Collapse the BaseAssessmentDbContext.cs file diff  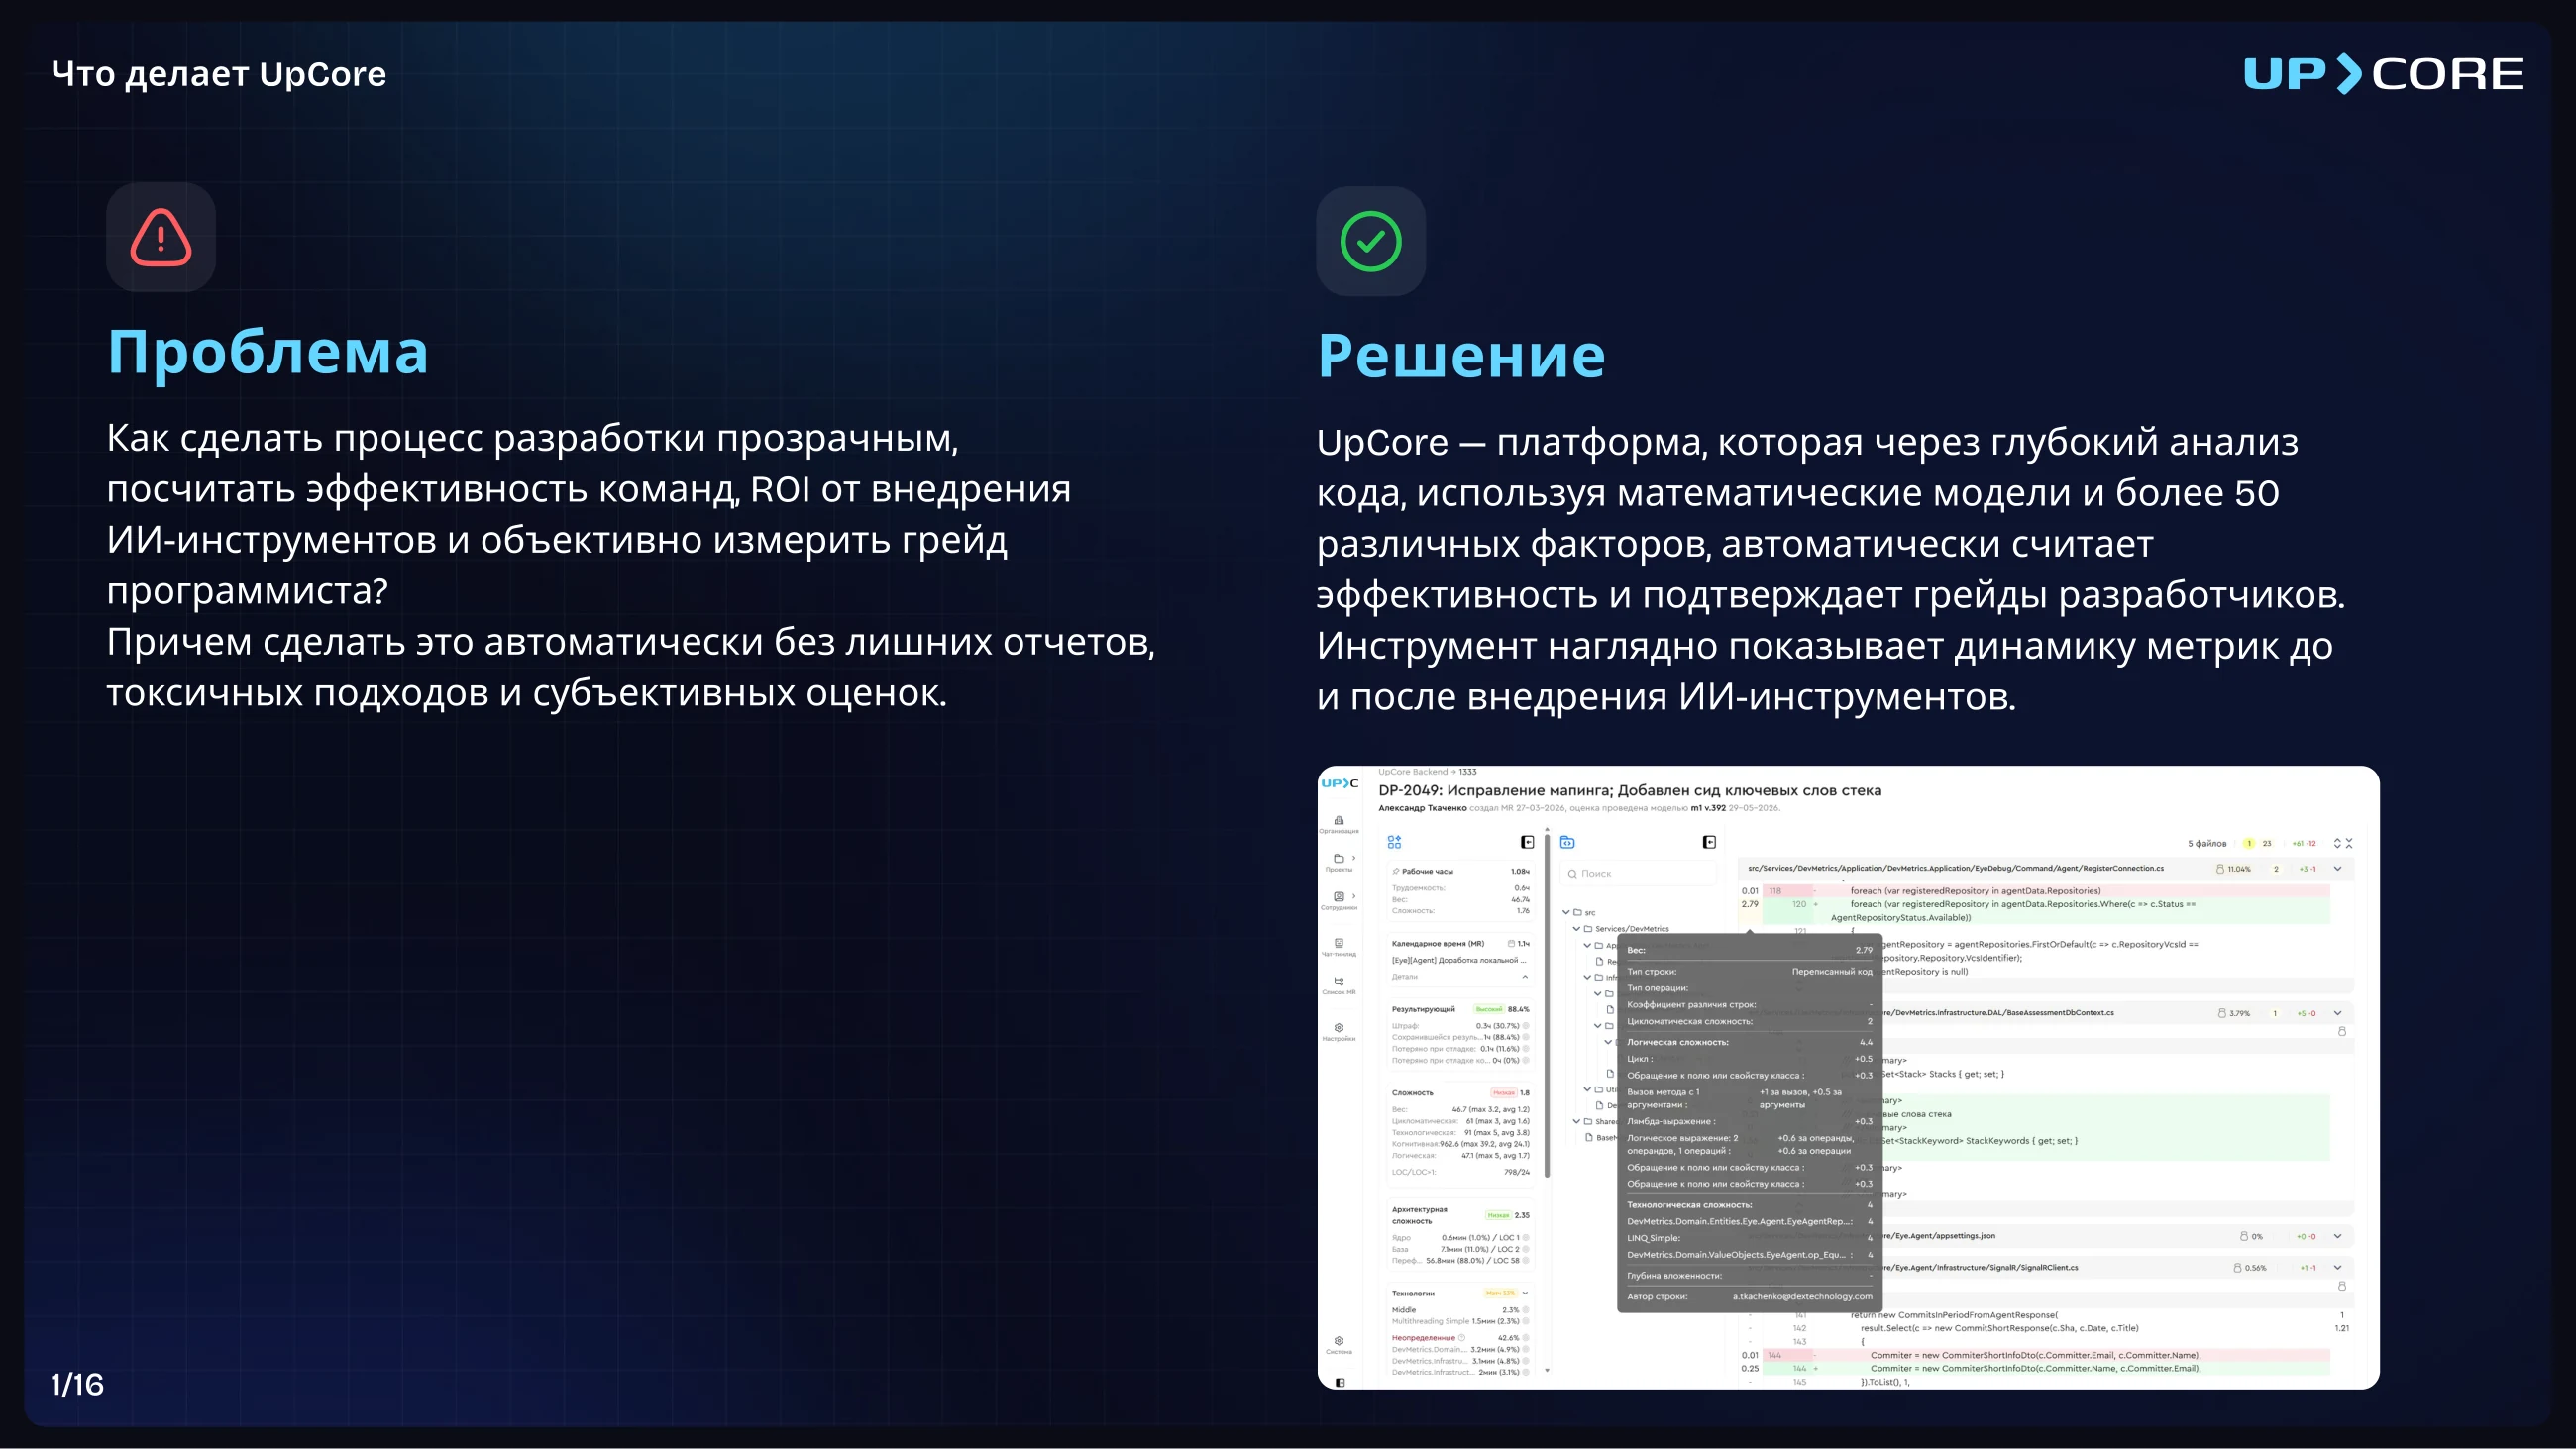click(2337, 1013)
